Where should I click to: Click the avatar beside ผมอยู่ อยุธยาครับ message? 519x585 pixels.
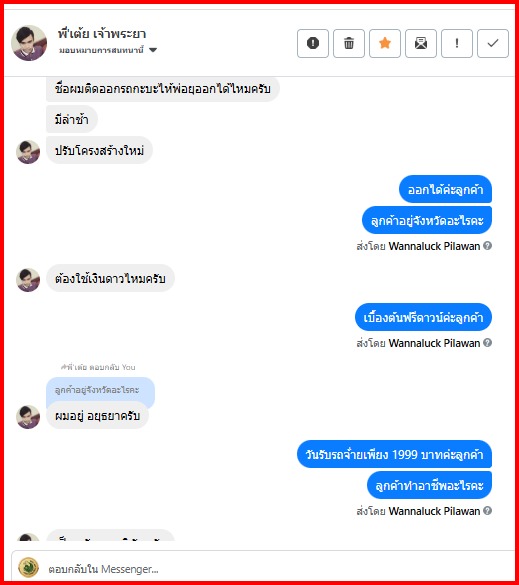pyautogui.click(x=28, y=417)
